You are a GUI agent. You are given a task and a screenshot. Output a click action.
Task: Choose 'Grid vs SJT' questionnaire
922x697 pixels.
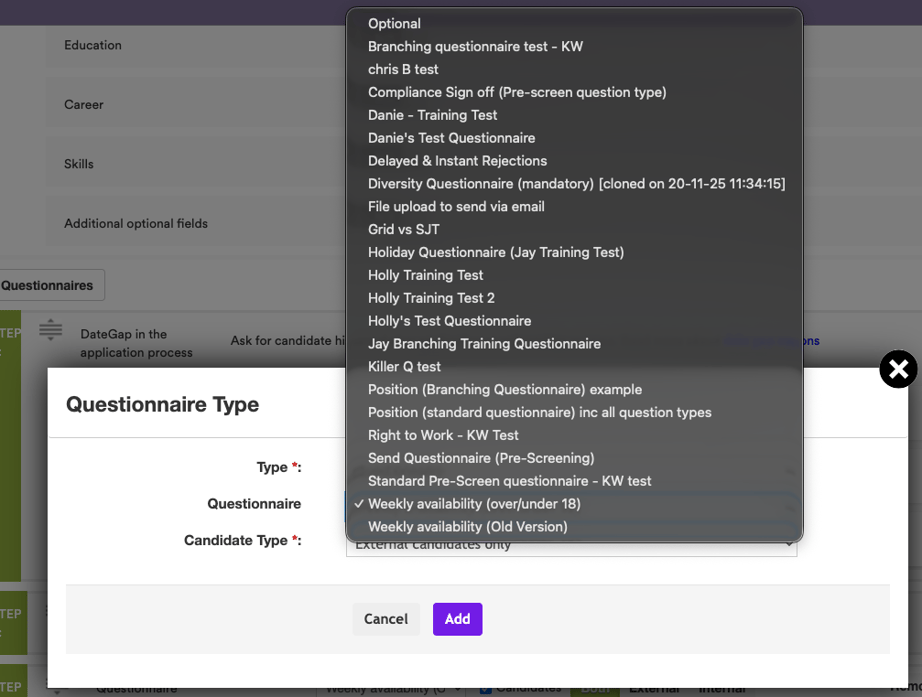pos(403,230)
